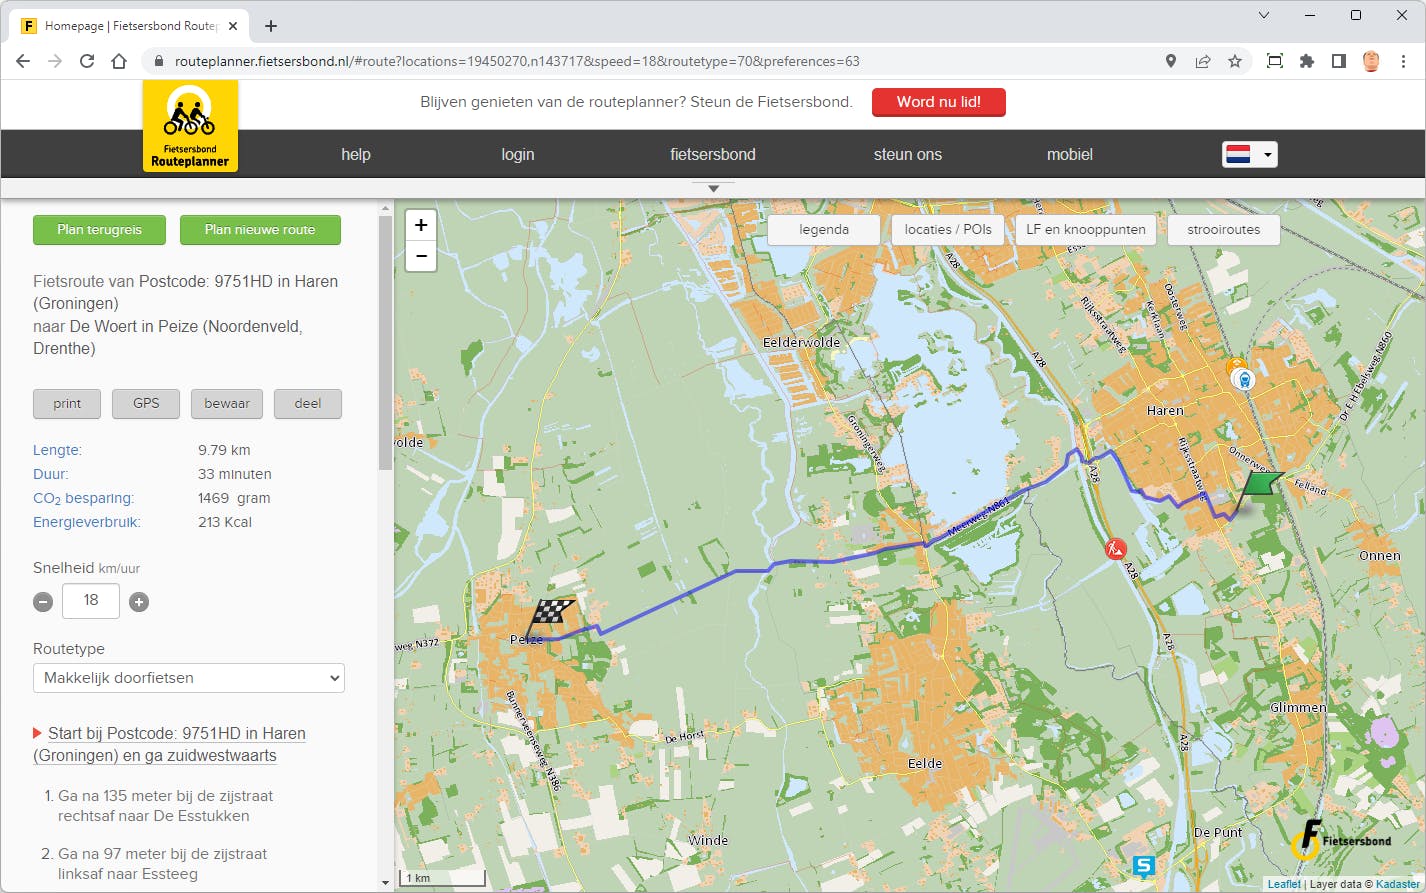
Task: Open the help menu
Action: (356, 154)
